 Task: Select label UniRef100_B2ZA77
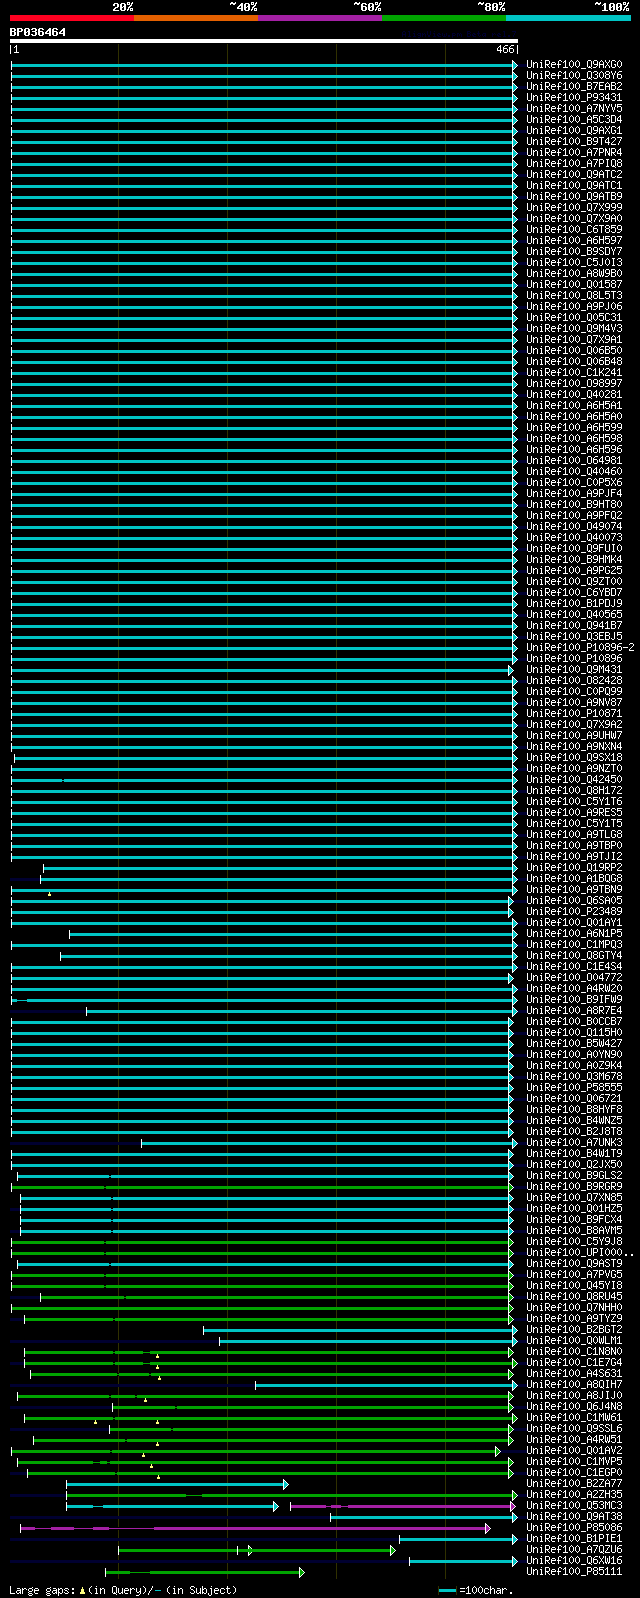pos(574,1484)
